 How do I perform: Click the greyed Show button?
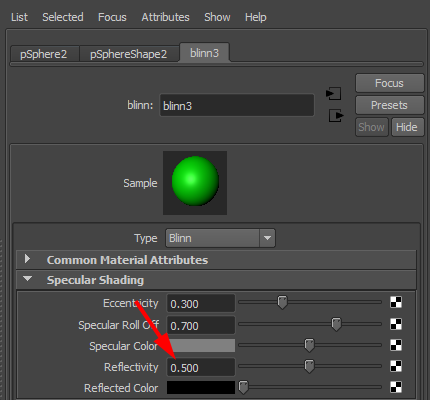pos(372,127)
